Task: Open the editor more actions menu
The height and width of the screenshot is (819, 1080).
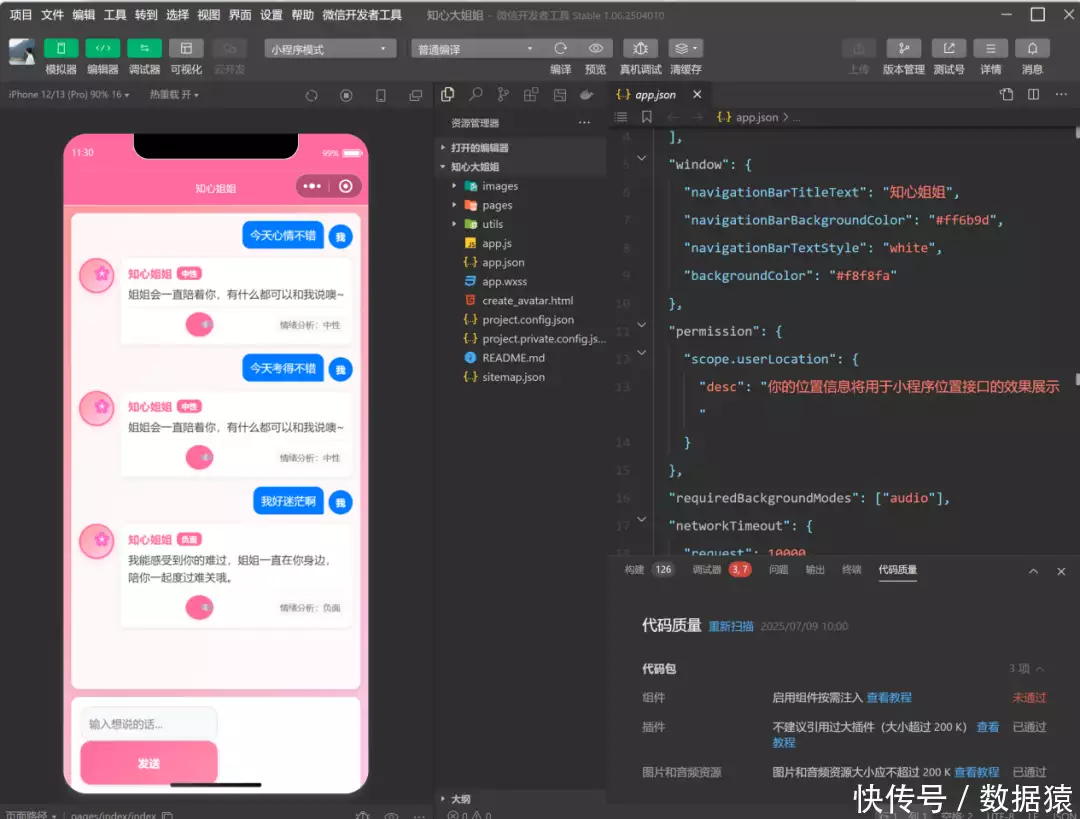Action: pos(1061,94)
